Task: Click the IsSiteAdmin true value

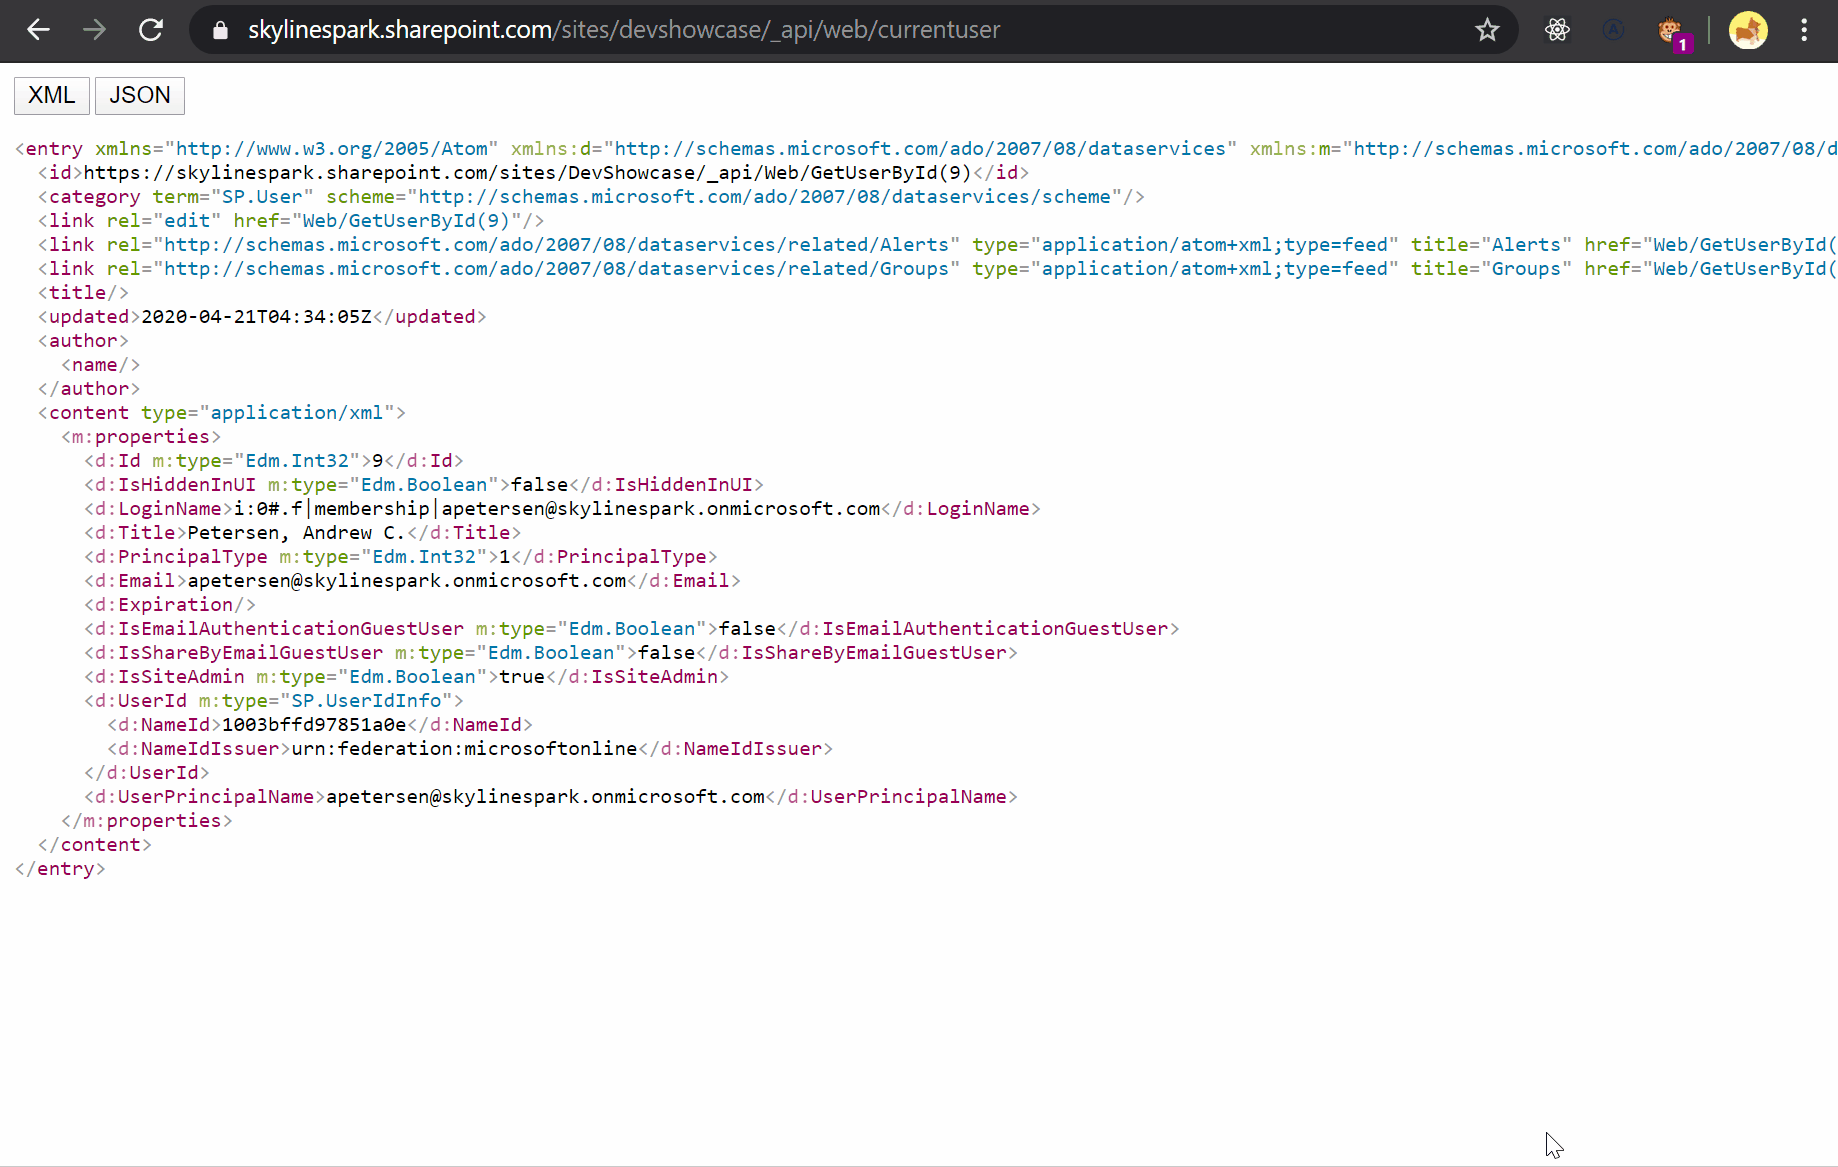Action: tap(522, 677)
